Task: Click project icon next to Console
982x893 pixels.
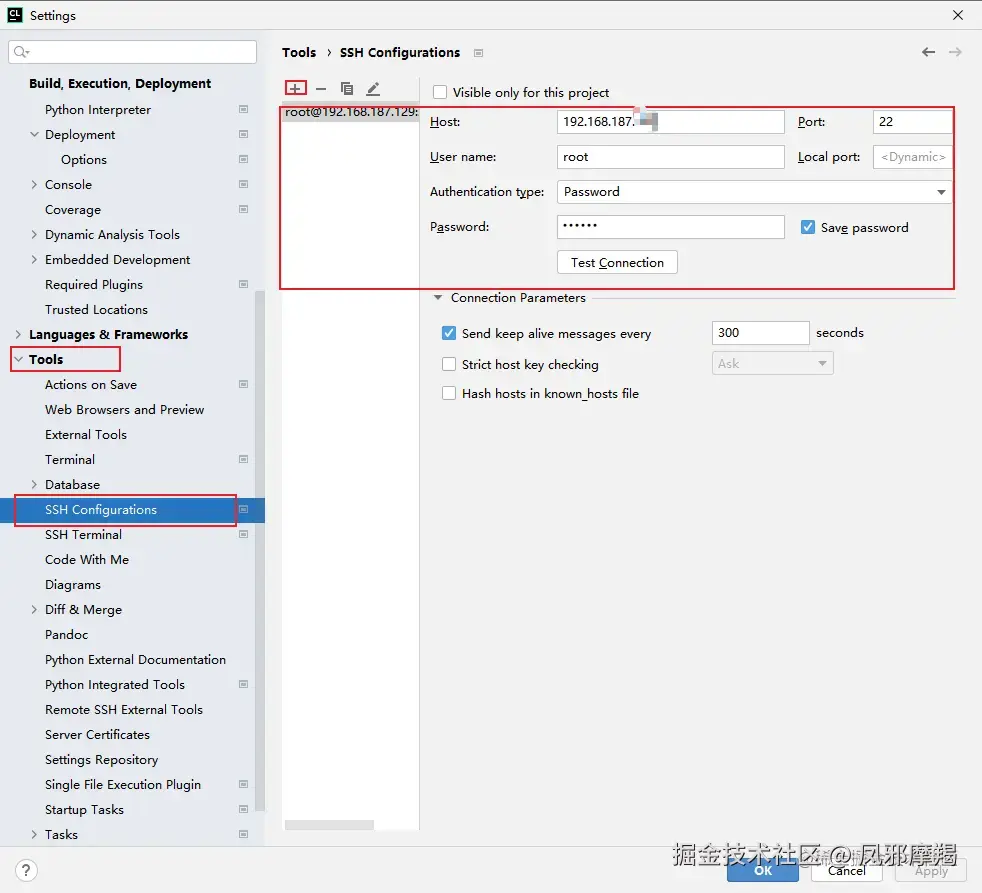Action: pos(244,184)
